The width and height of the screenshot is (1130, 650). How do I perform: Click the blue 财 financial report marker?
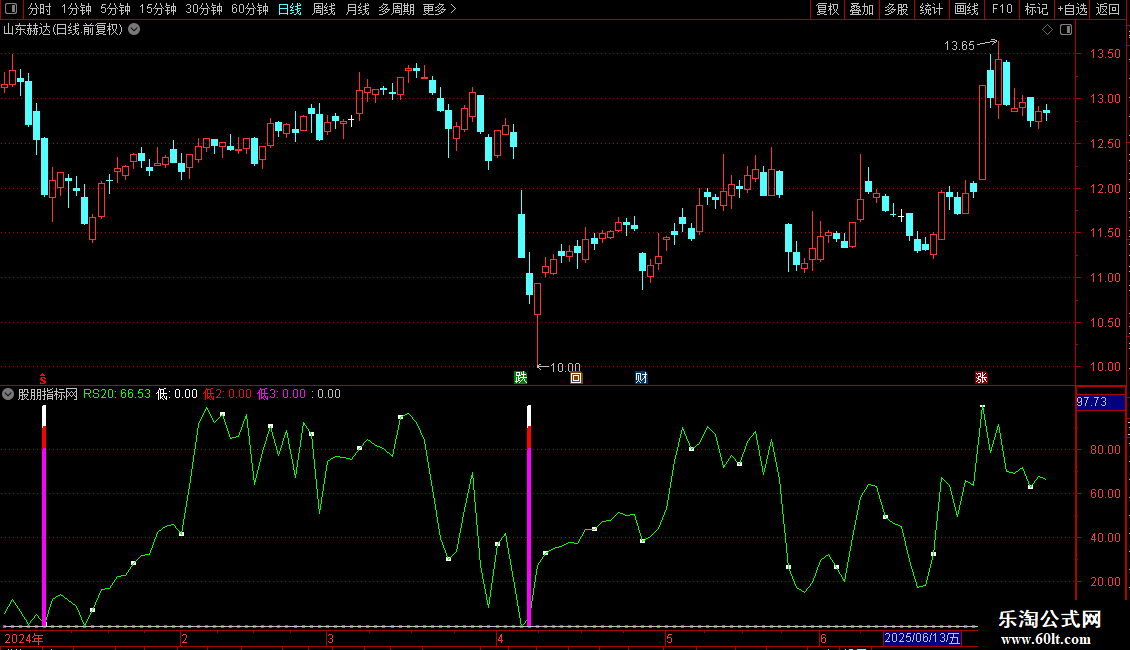641,378
